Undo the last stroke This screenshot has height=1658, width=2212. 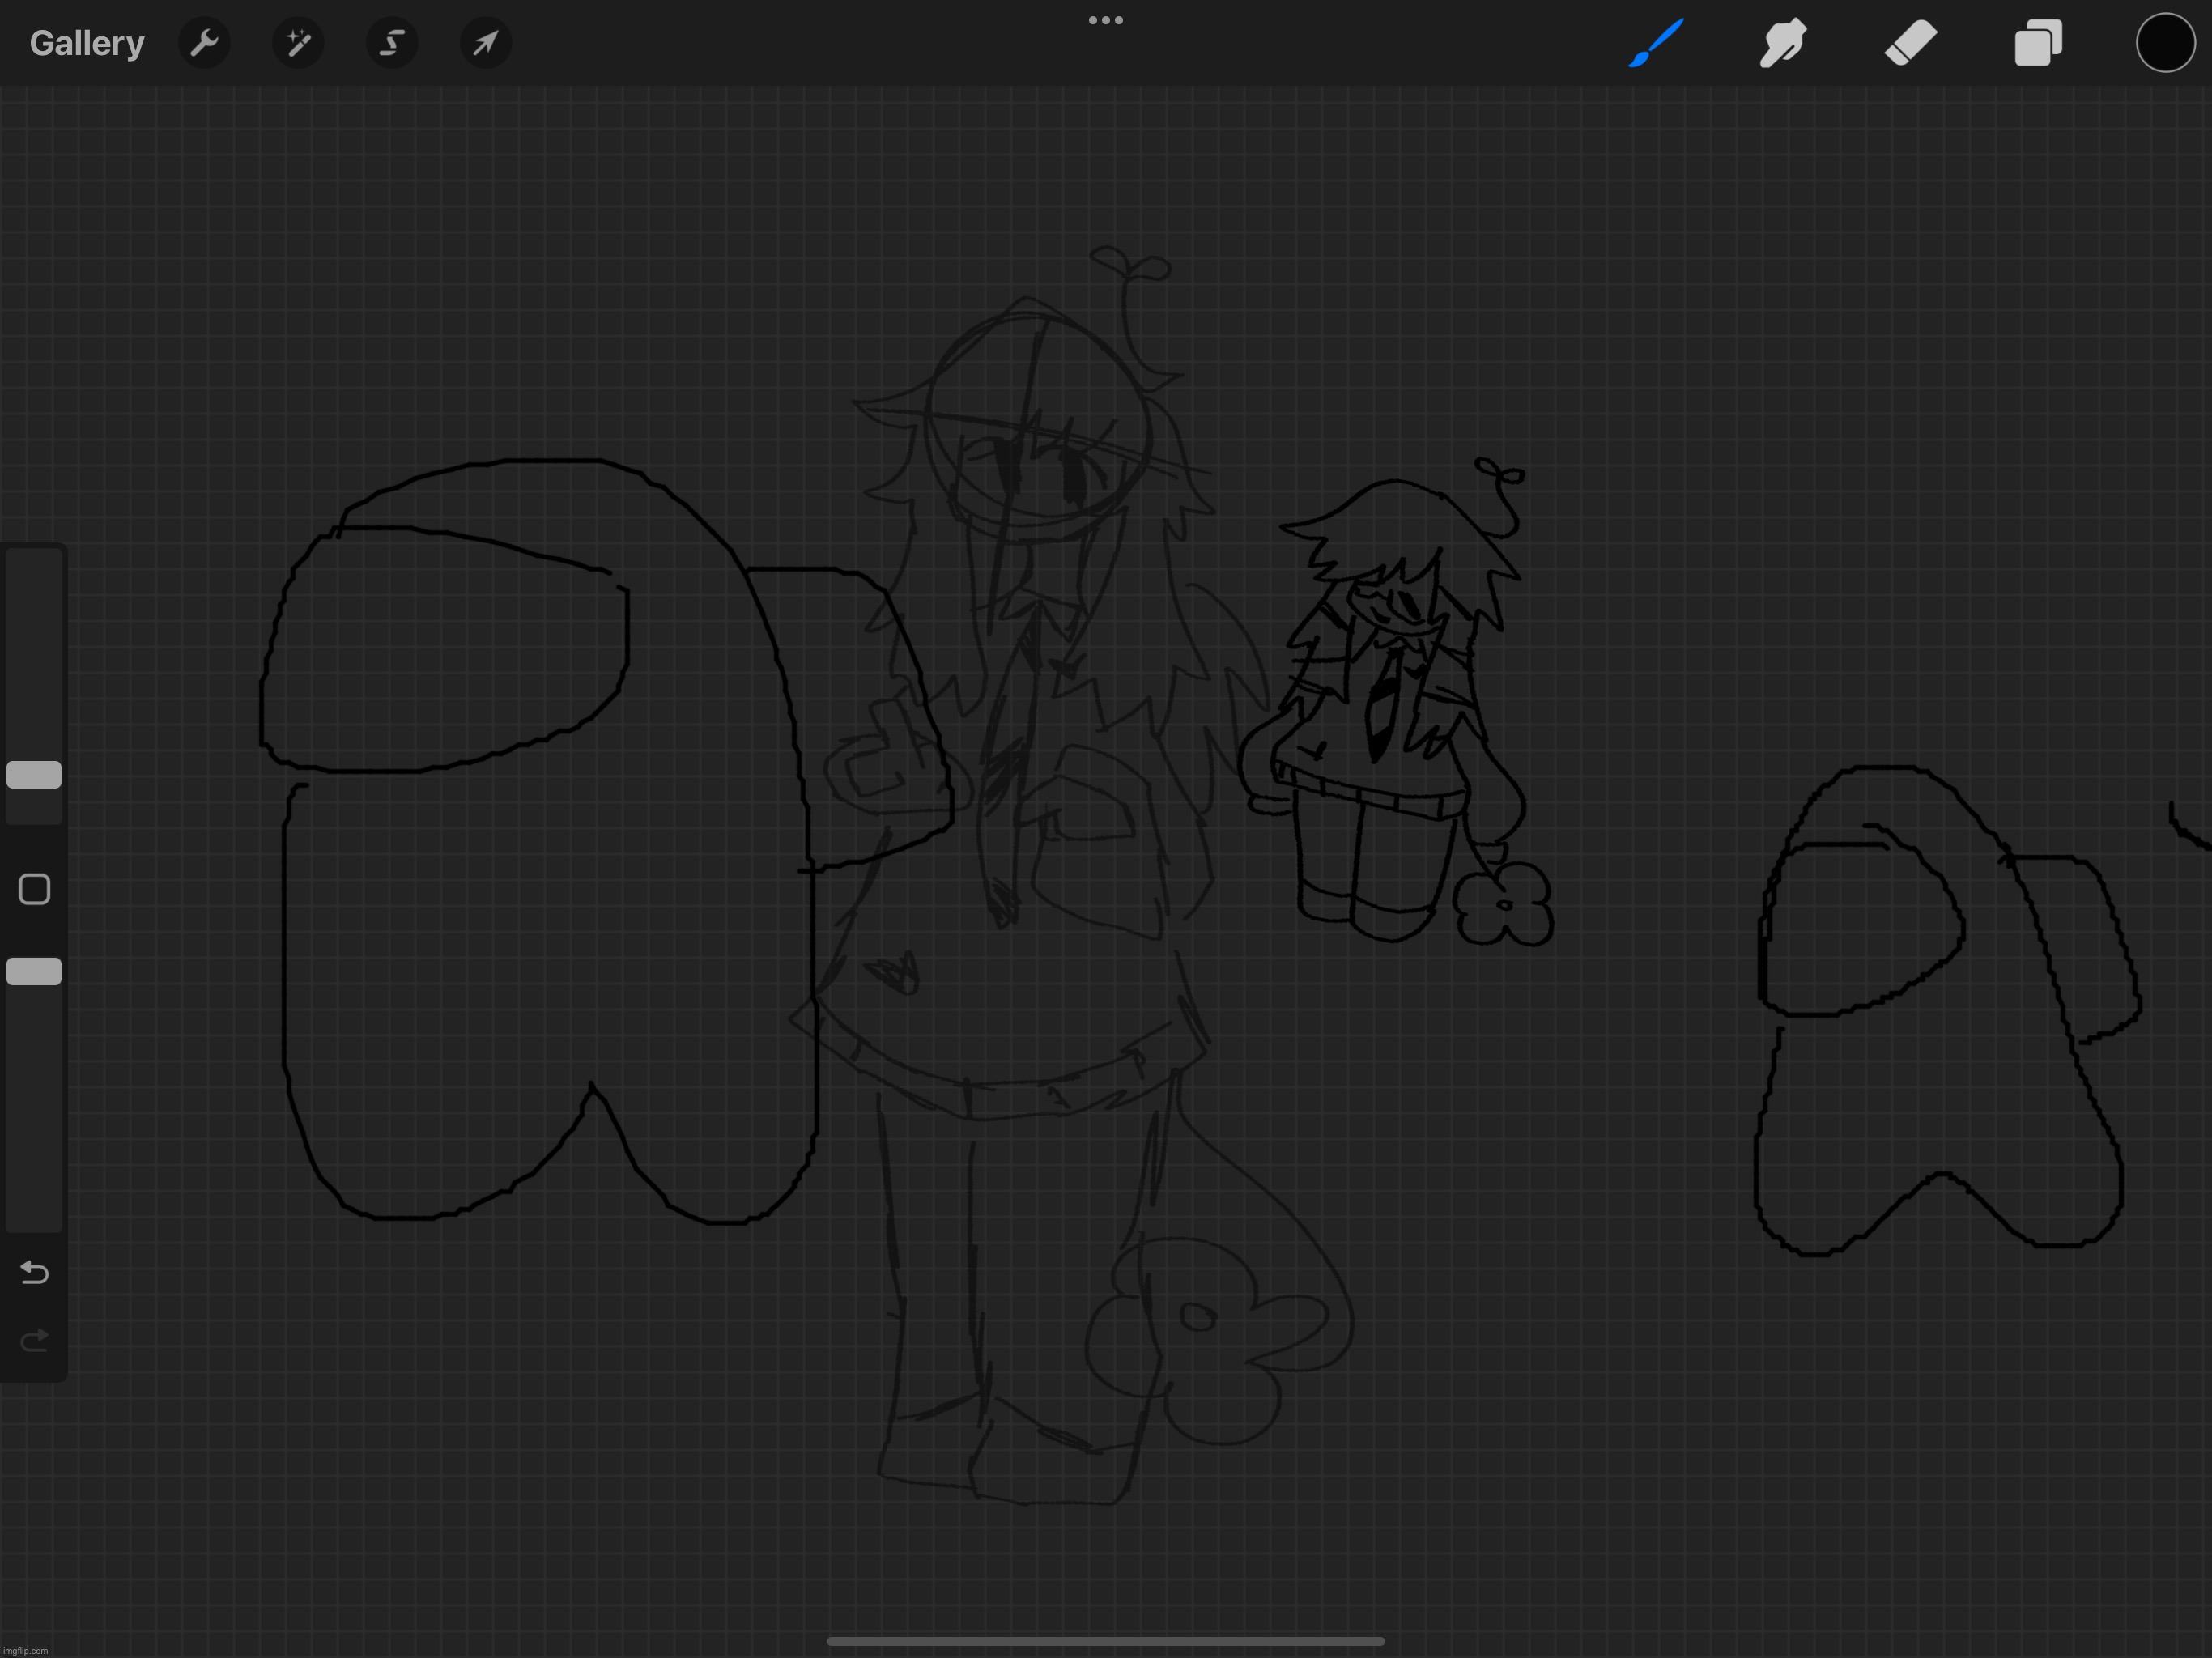coord(34,1272)
